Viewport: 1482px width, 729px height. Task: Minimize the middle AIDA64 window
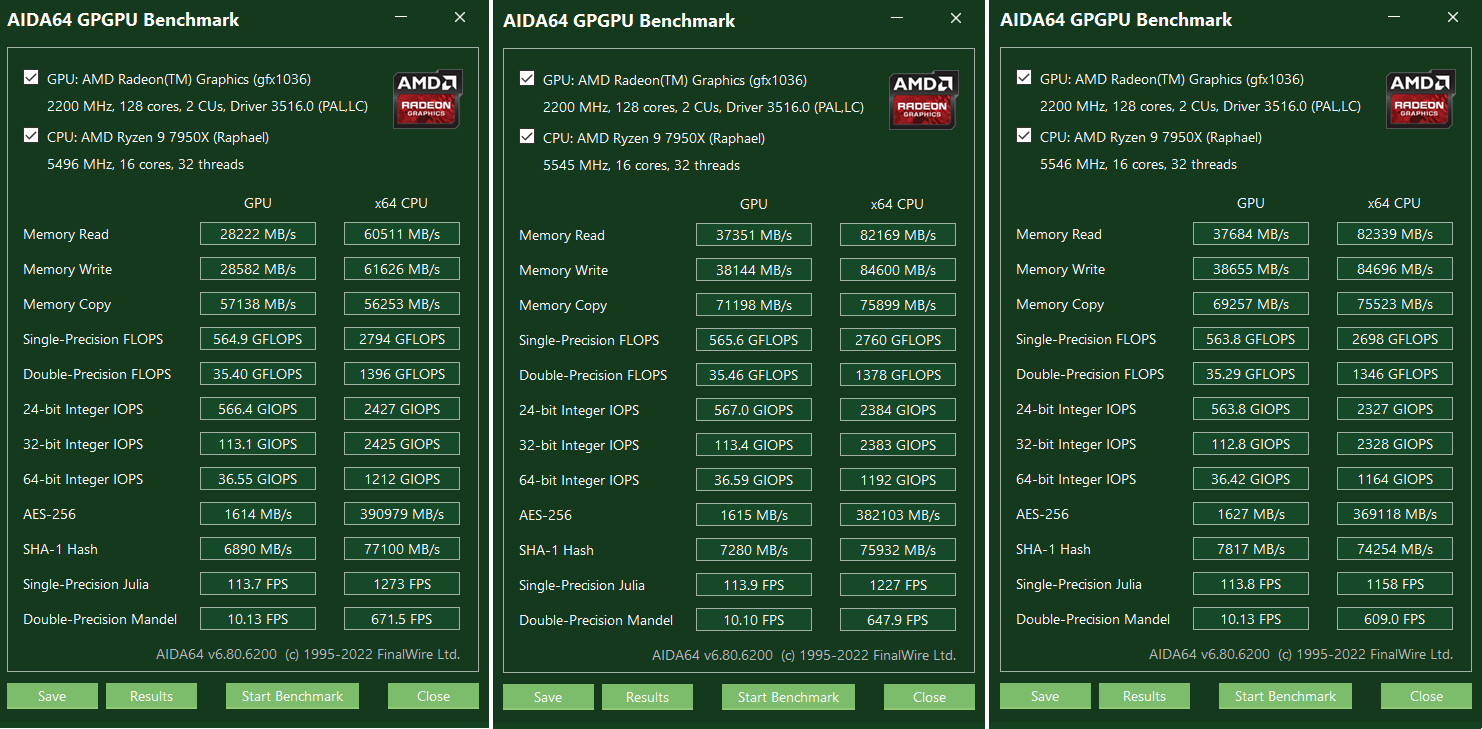coord(896,19)
